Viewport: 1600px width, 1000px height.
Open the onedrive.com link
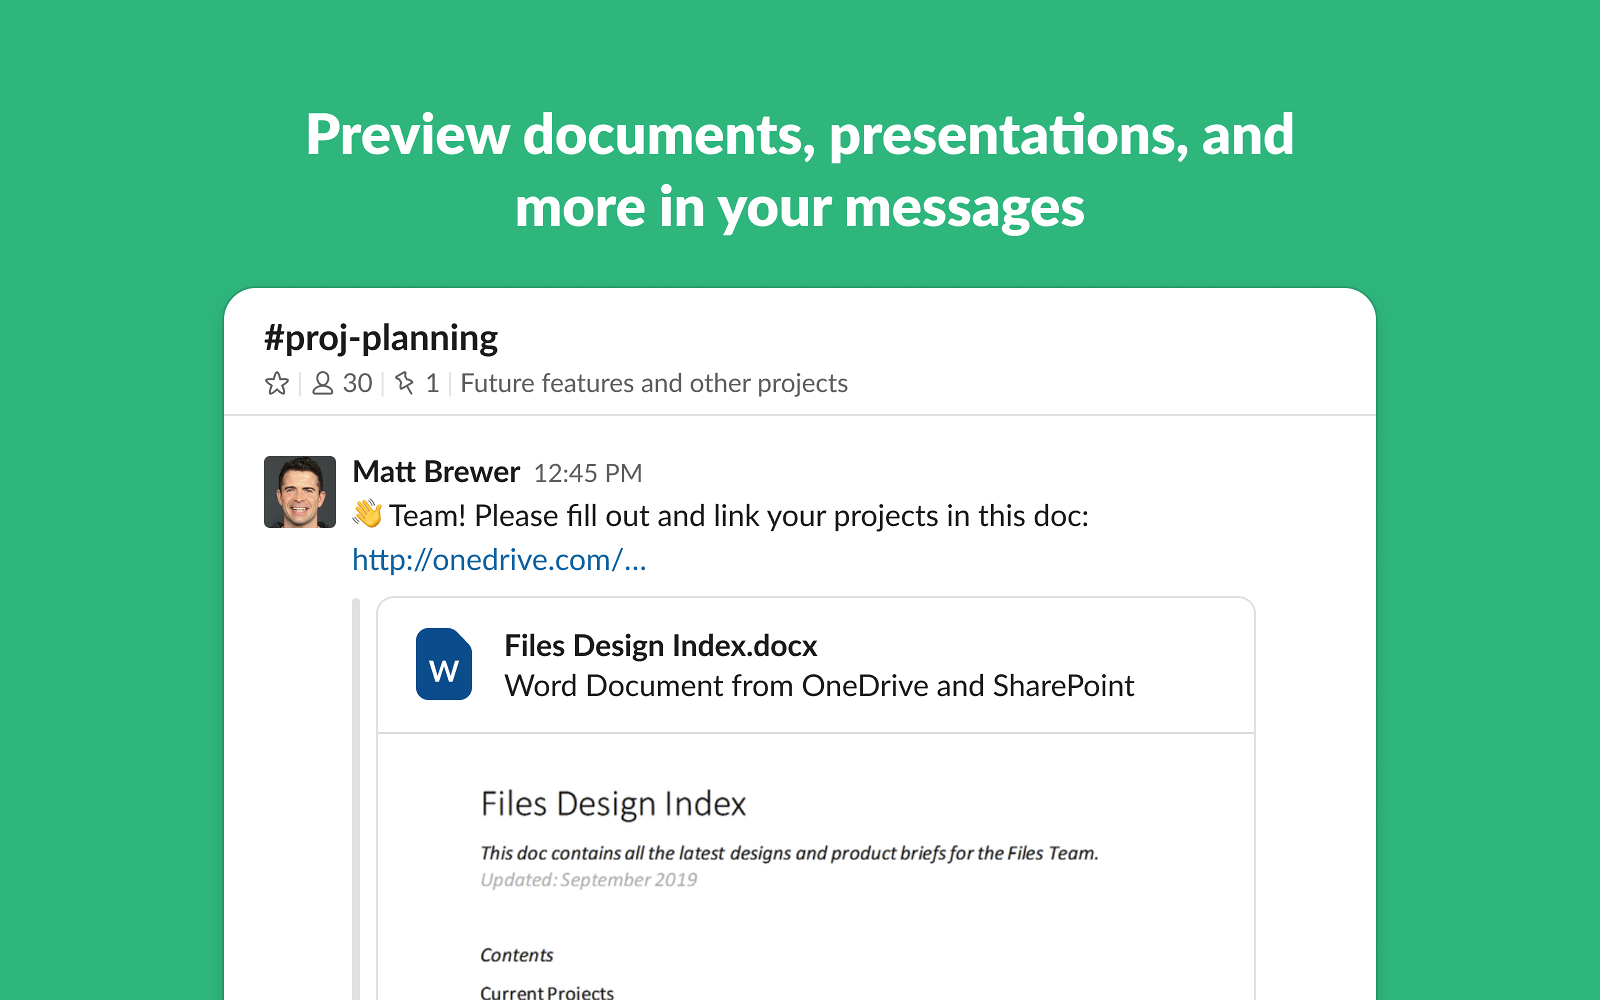[499, 560]
